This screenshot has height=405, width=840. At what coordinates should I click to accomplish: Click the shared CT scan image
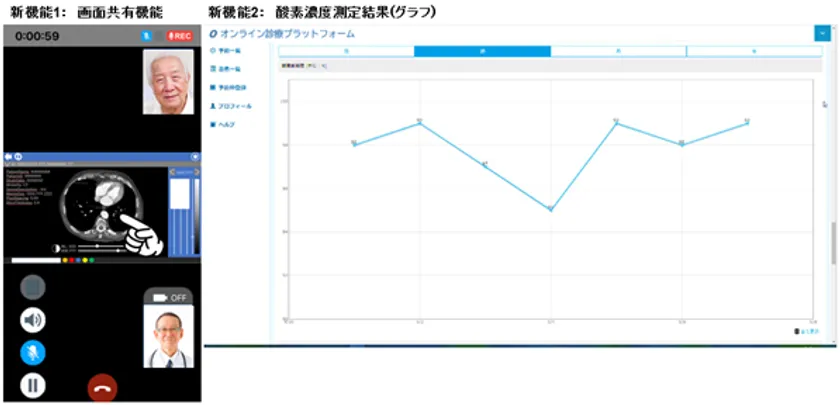[102, 207]
